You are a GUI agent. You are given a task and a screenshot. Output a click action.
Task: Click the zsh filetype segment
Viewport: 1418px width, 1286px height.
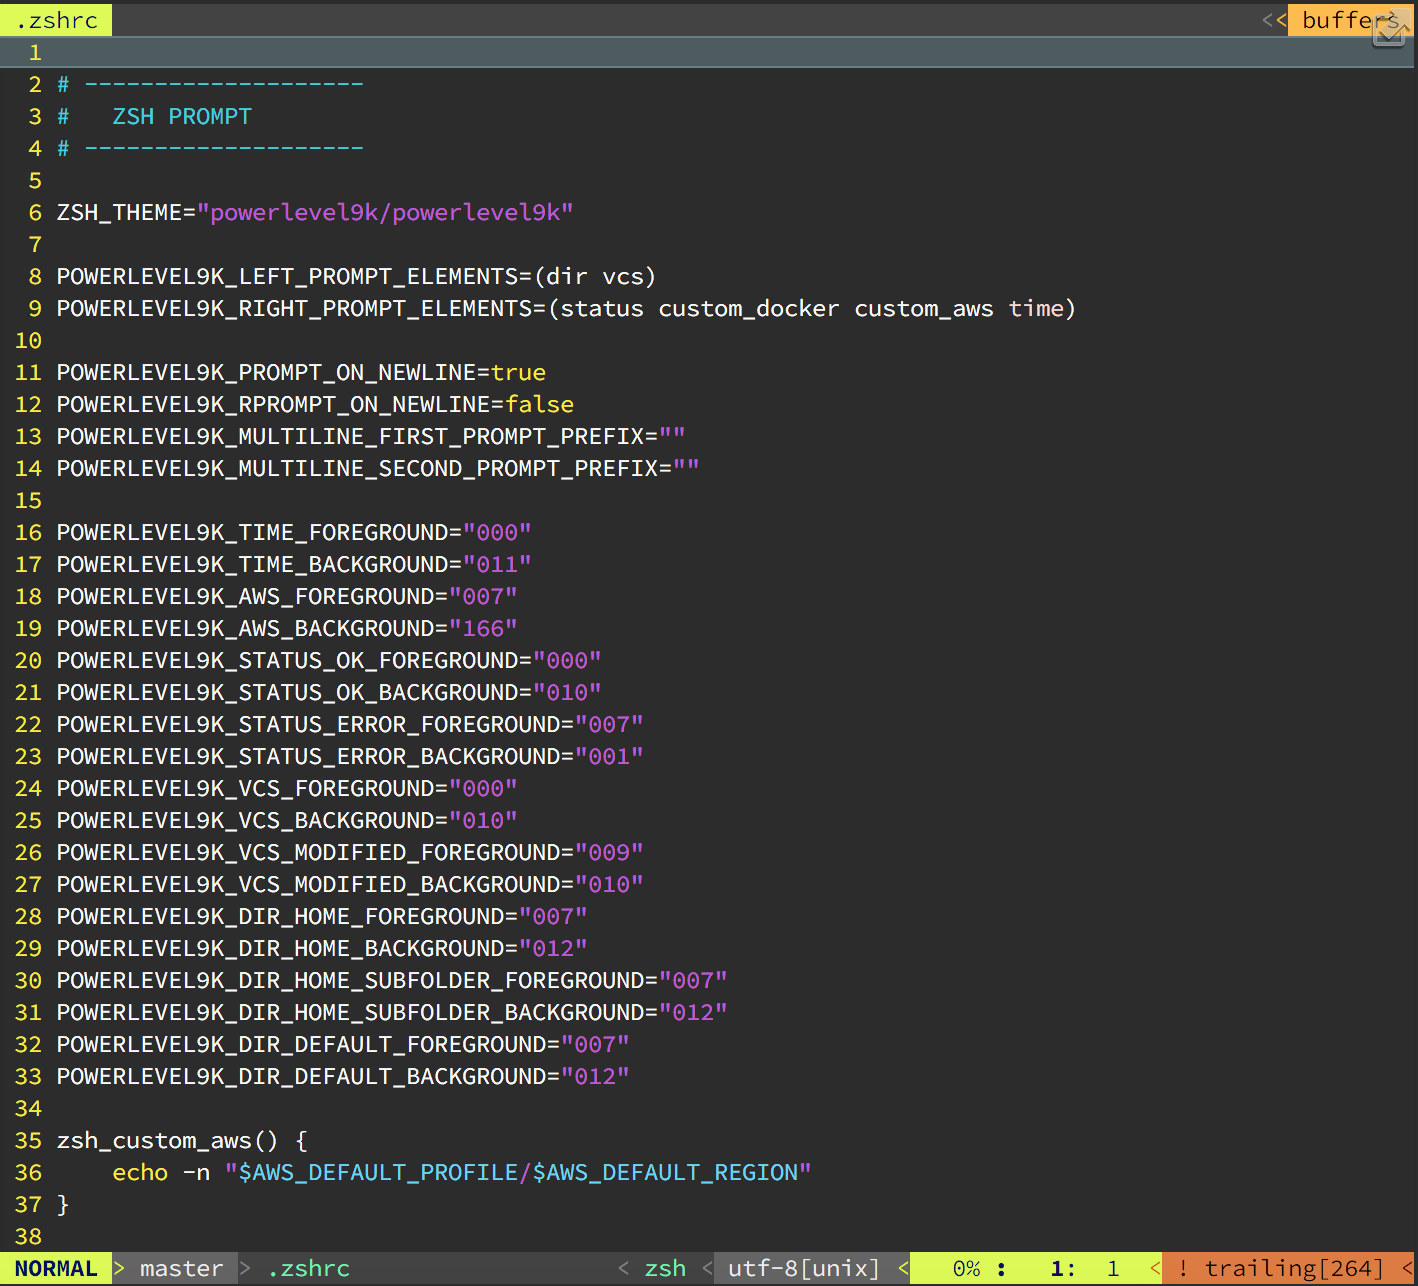tap(665, 1268)
